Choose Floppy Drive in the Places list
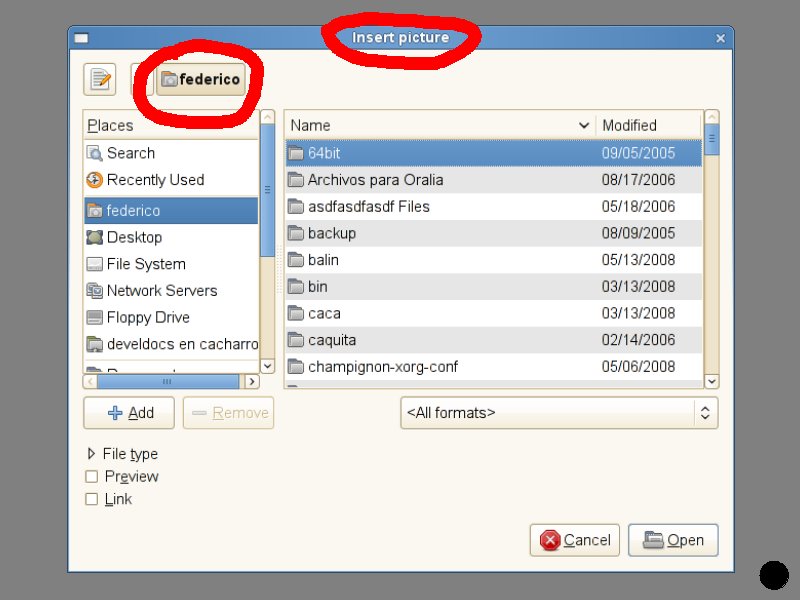Screen dimensions: 800x600 pos(148,317)
